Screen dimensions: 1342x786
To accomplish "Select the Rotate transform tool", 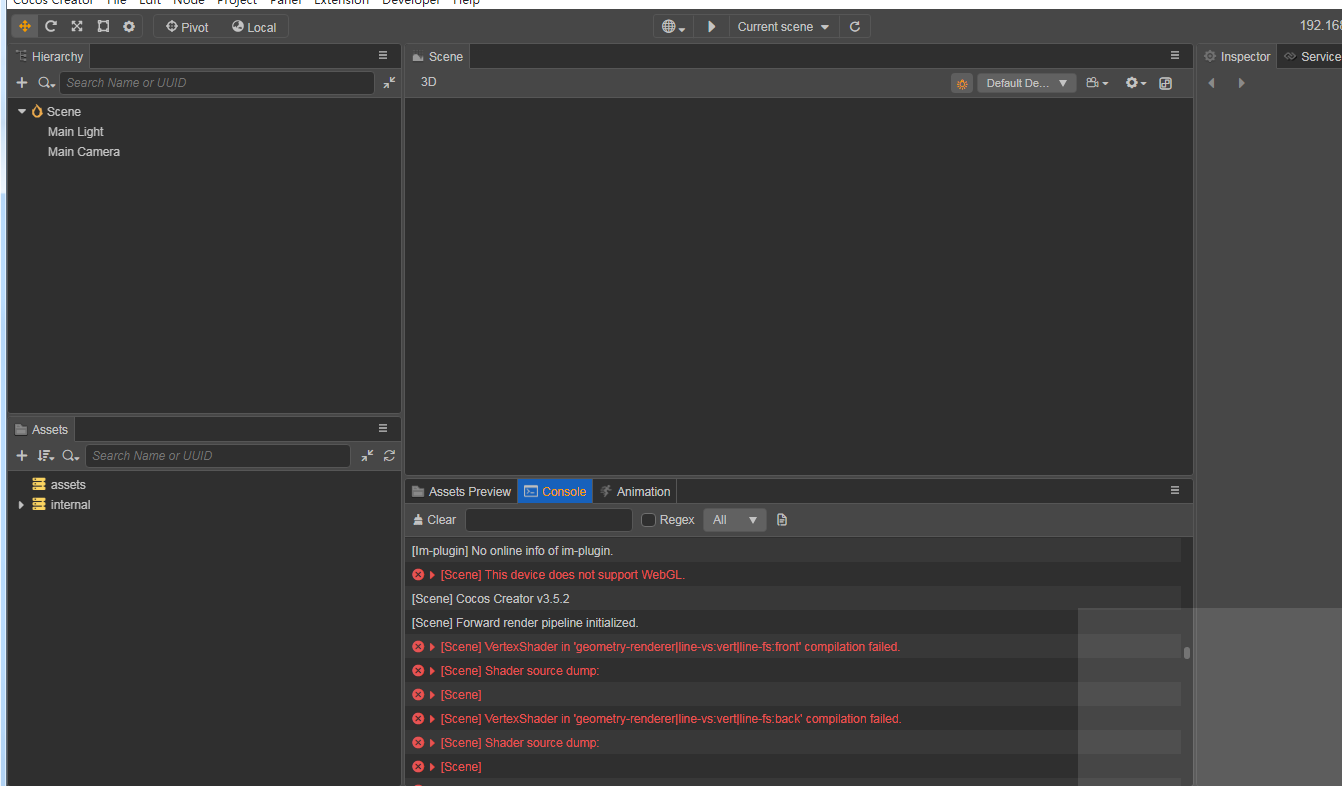I will 51,26.
